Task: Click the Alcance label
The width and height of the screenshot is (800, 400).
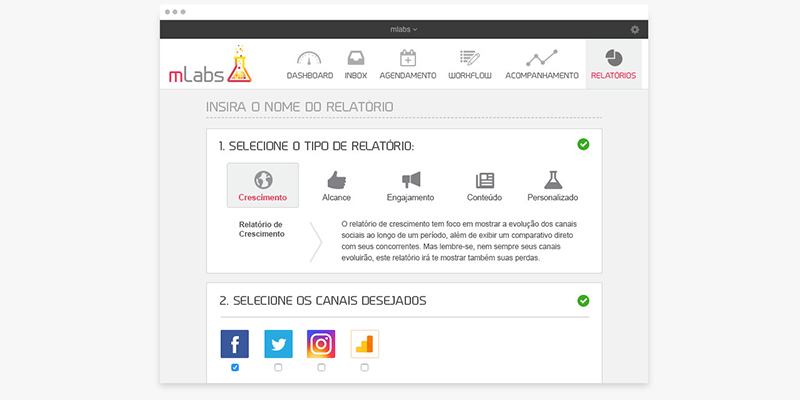Action: pos(337,197)
